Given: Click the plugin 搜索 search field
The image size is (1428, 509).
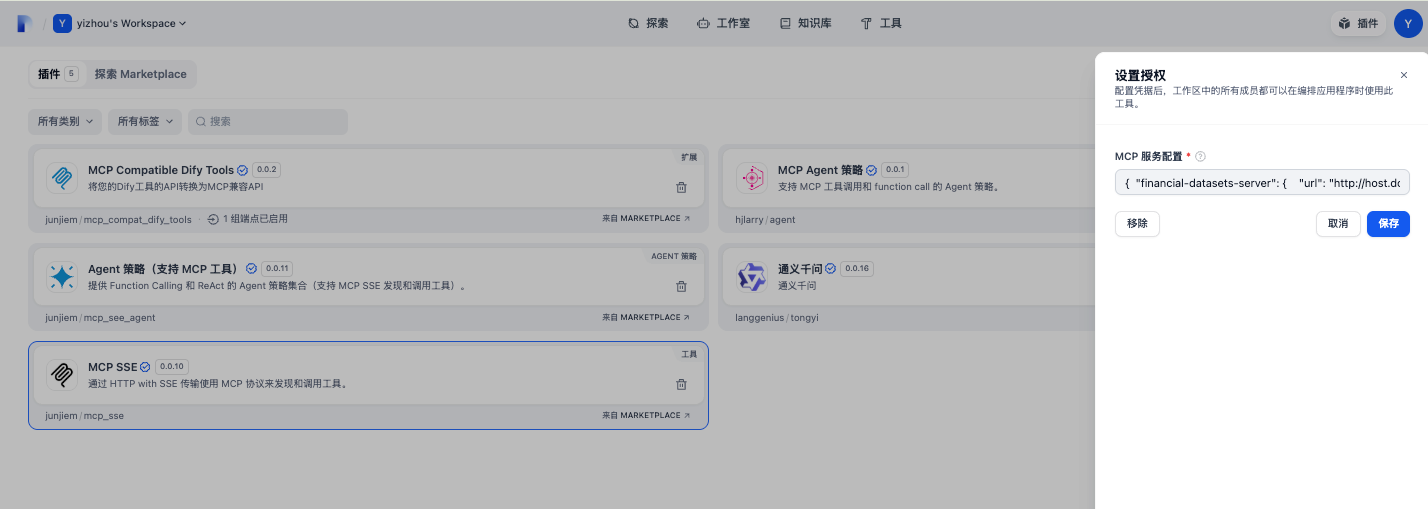Looking at the screenshot, I should 268,121.
